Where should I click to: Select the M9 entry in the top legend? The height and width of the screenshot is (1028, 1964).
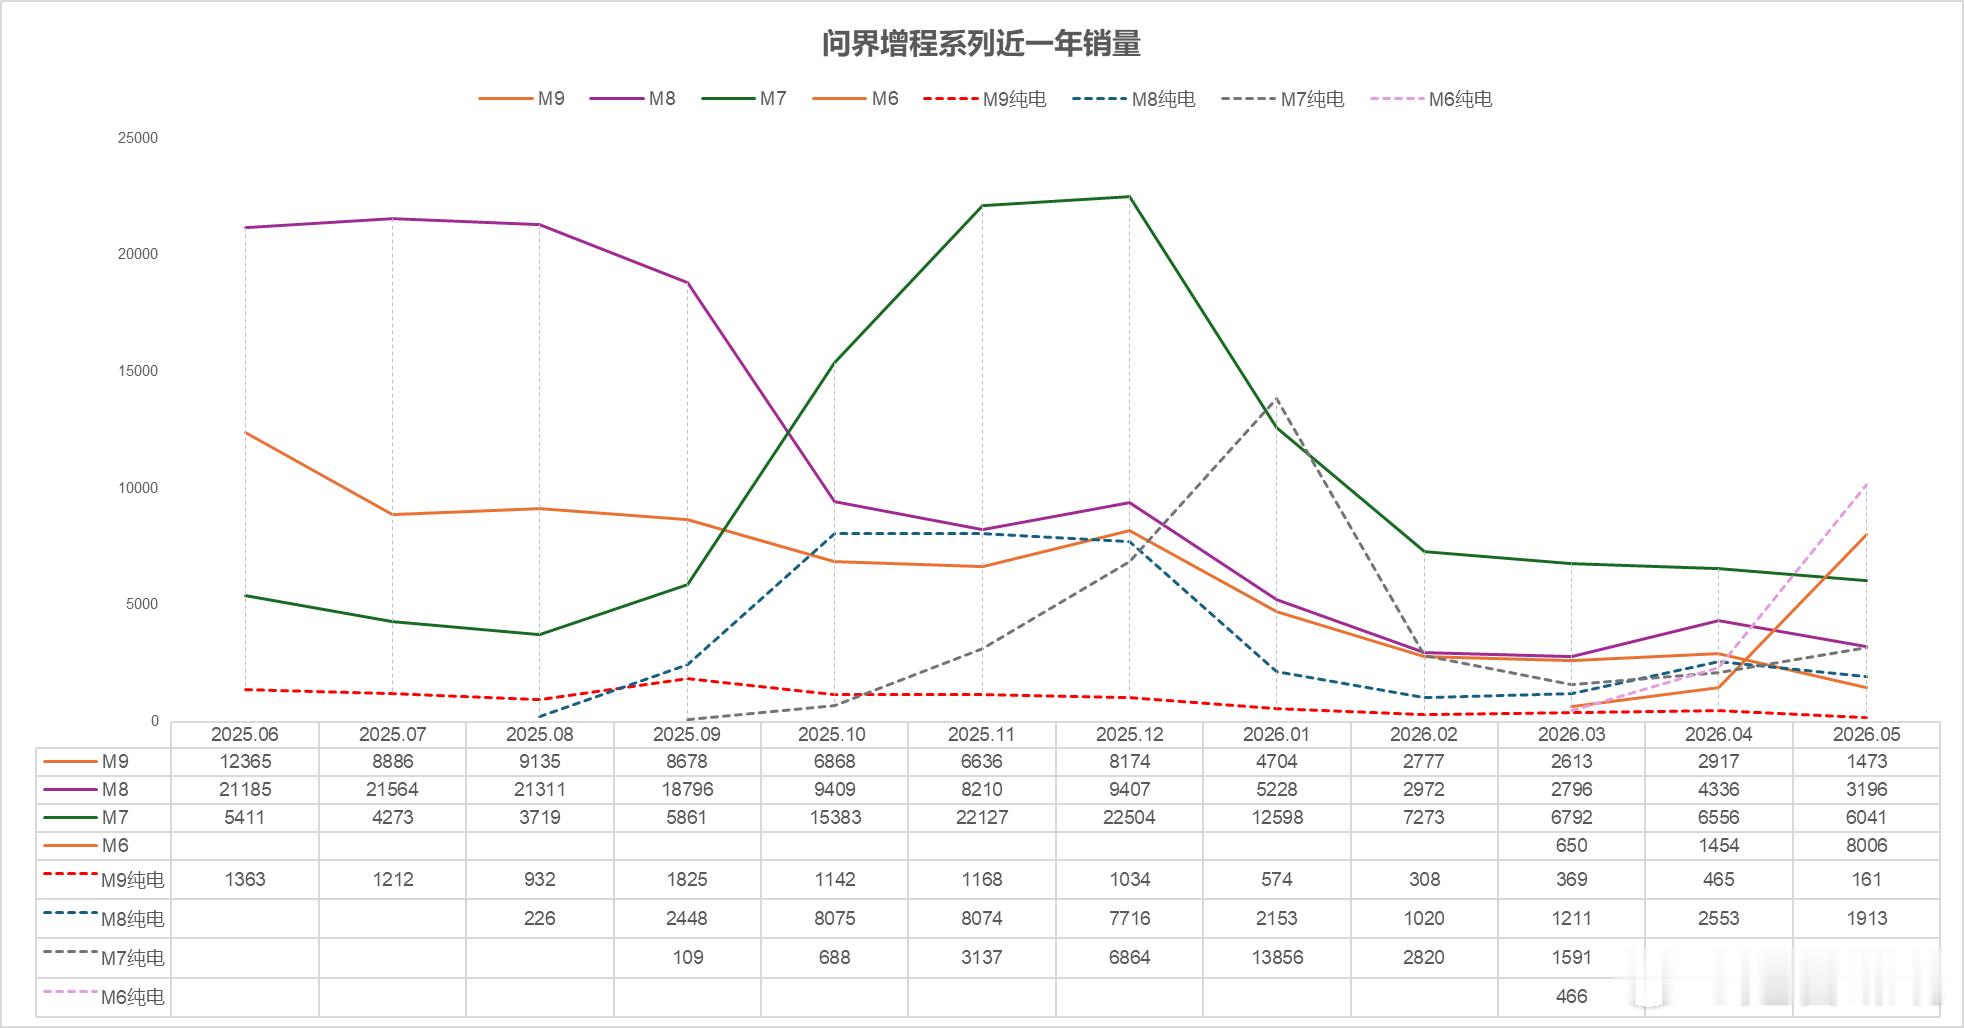click(x=522, y=98)
